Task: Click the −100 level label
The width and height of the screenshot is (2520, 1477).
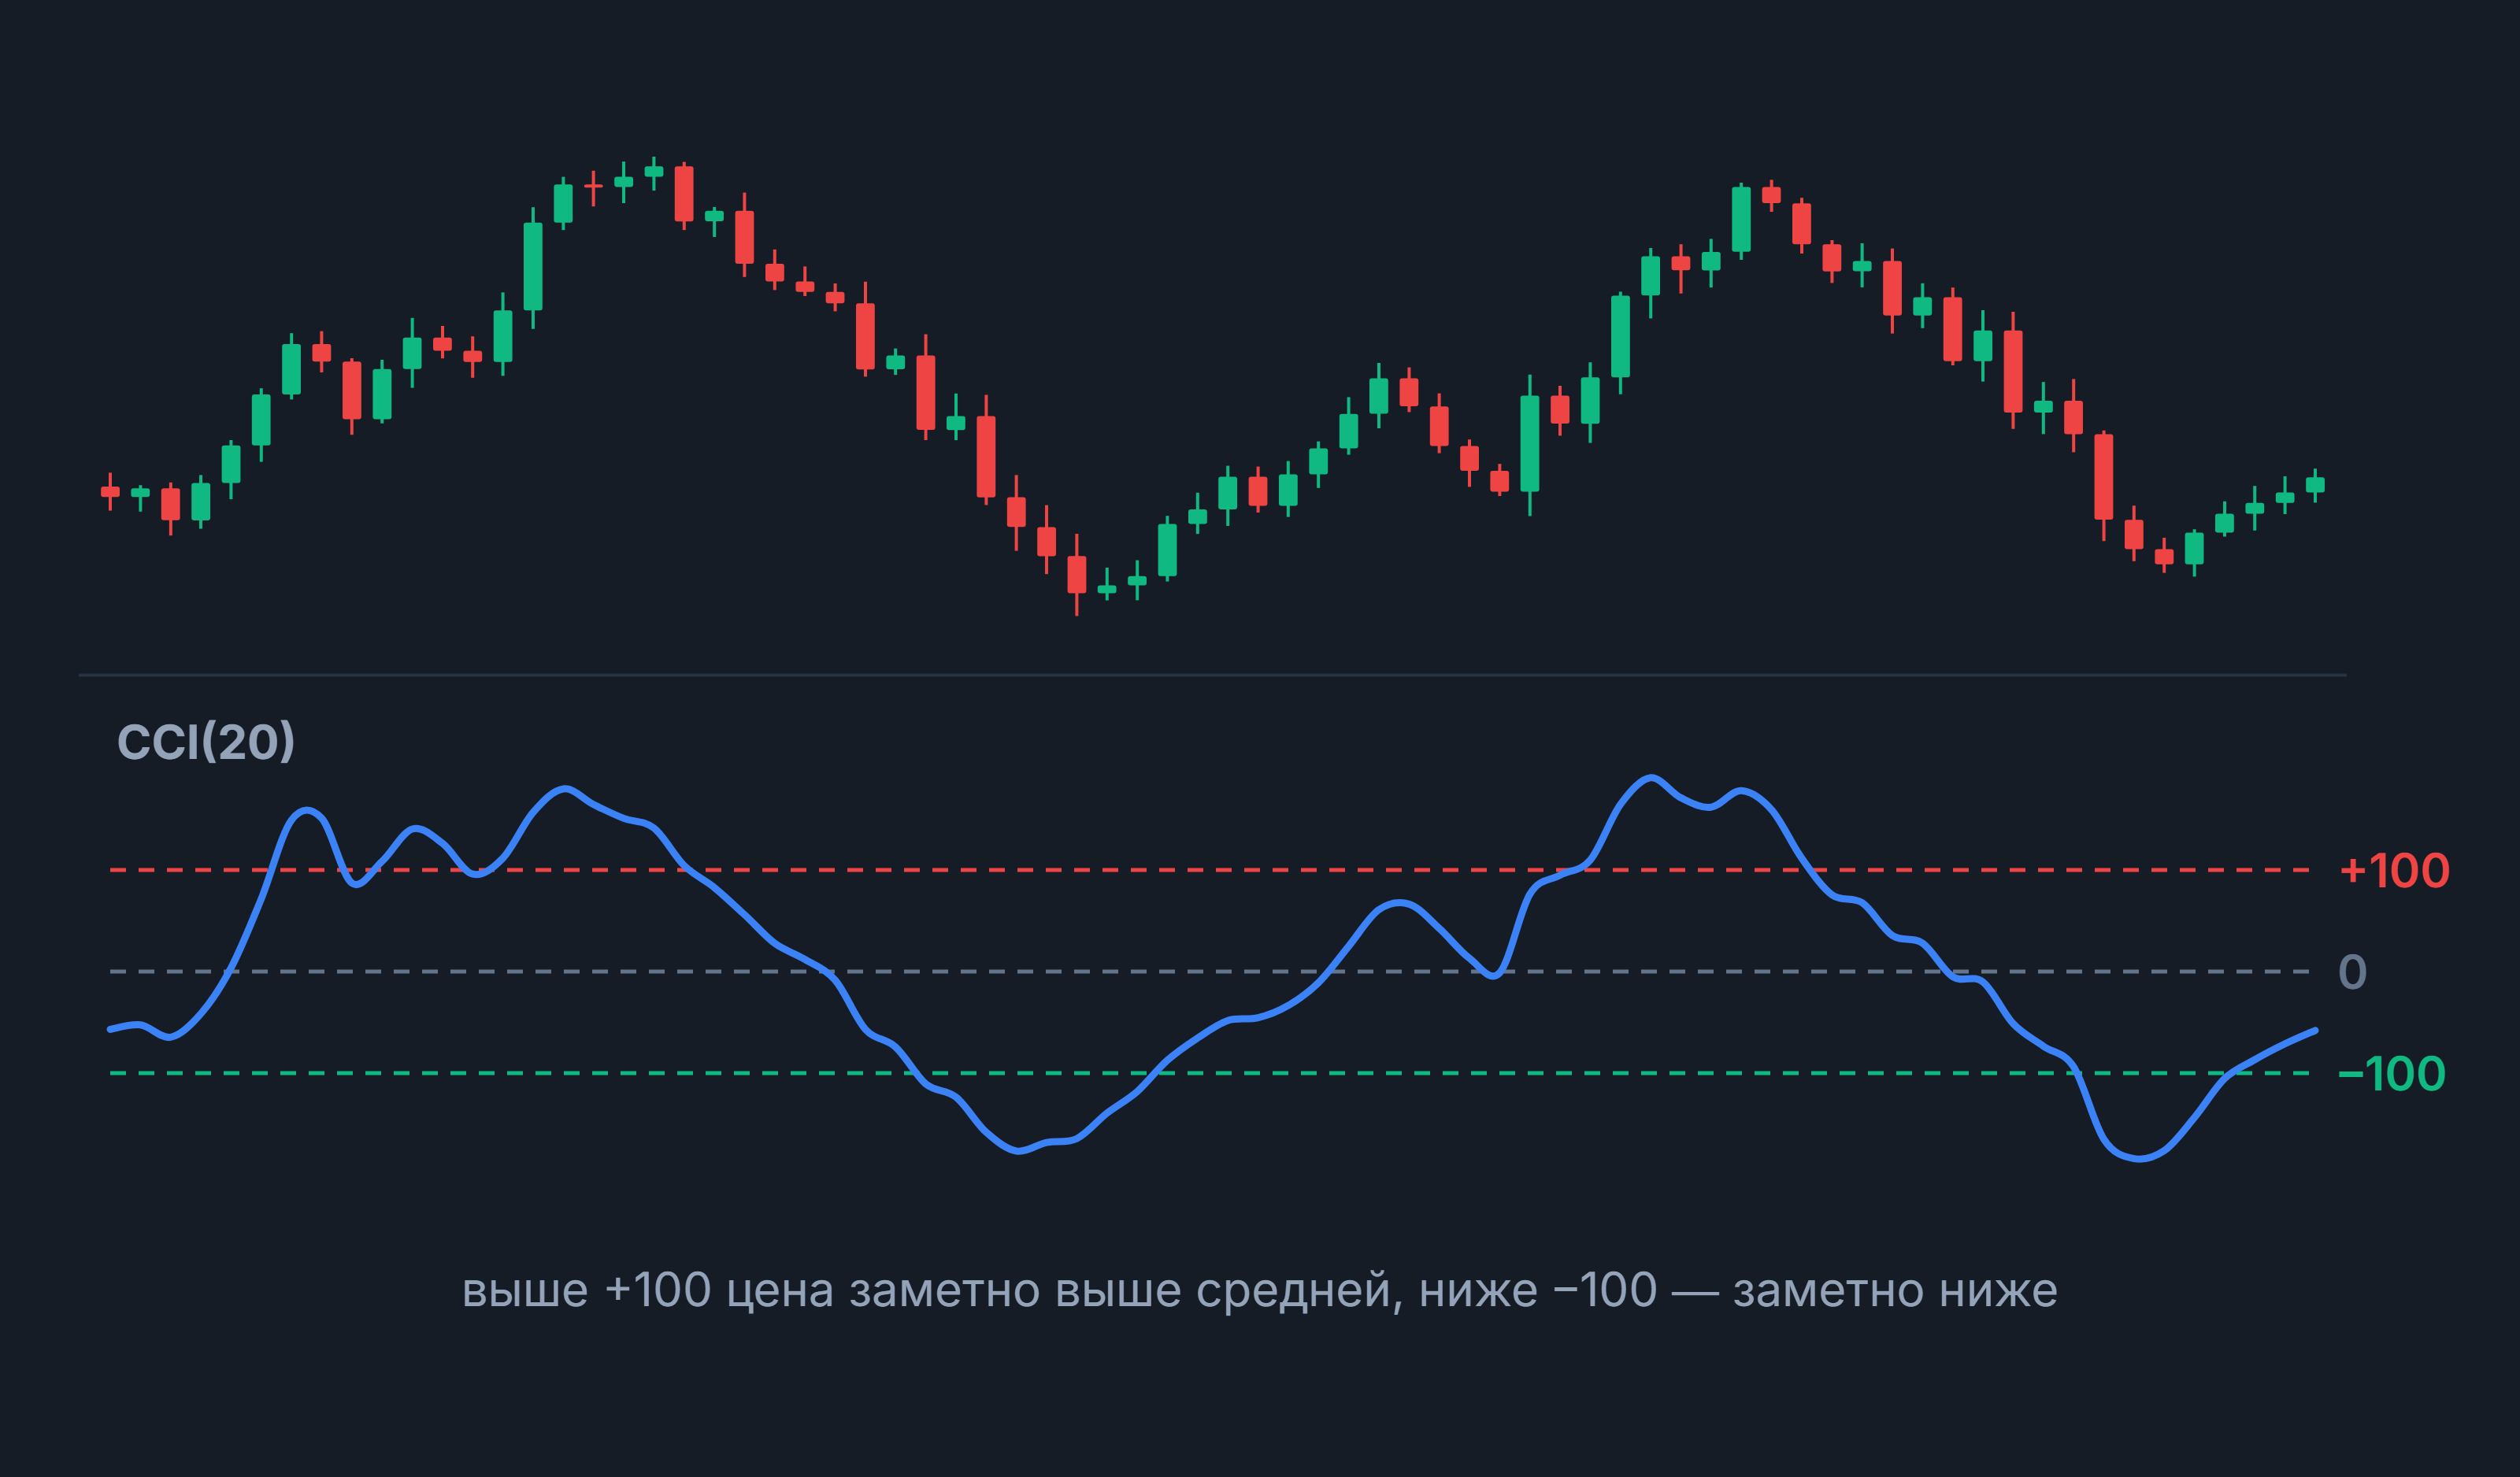Action: [x=2392, y=1074]
